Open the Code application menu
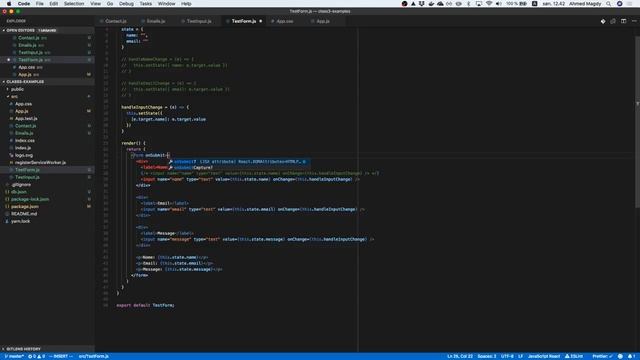This screenshot has height=360, width=640. 24,4
